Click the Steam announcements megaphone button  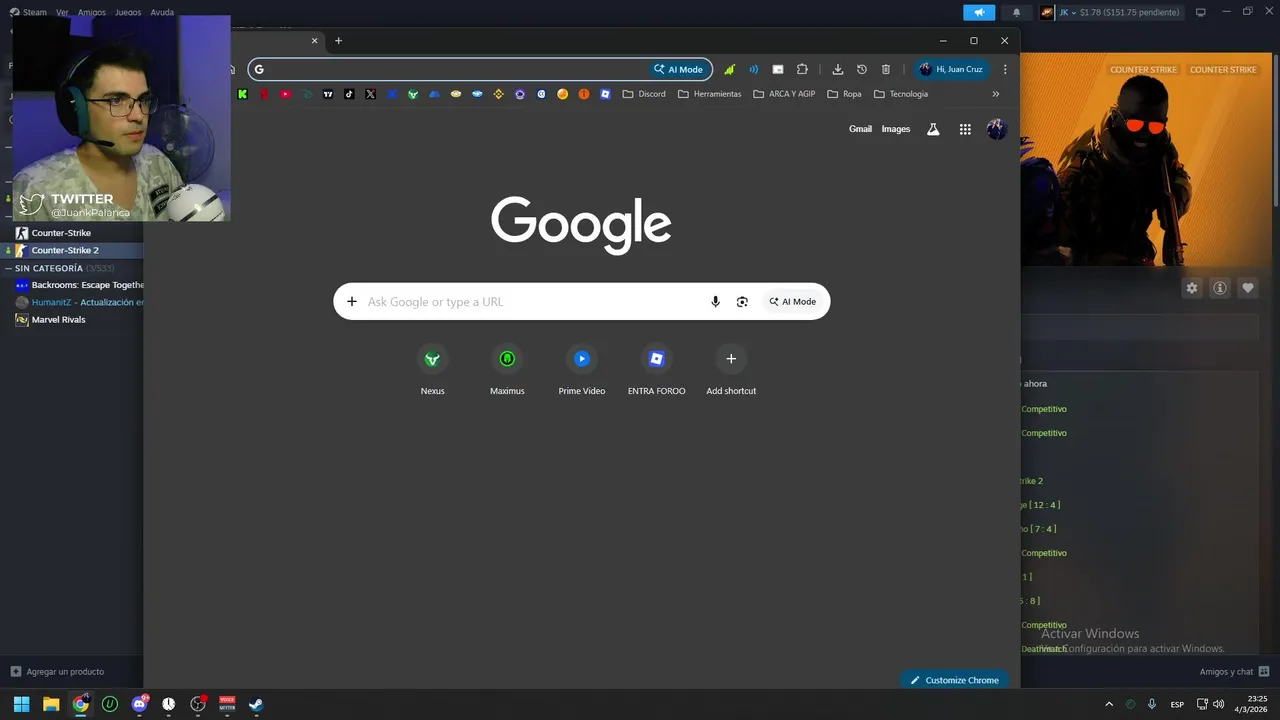click(x=979, y=12)
